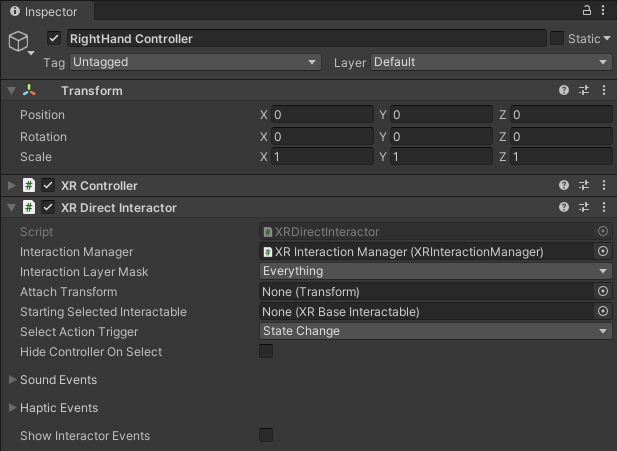Open Transform component preset settings

pyautogui.click(x=584, y=90)
